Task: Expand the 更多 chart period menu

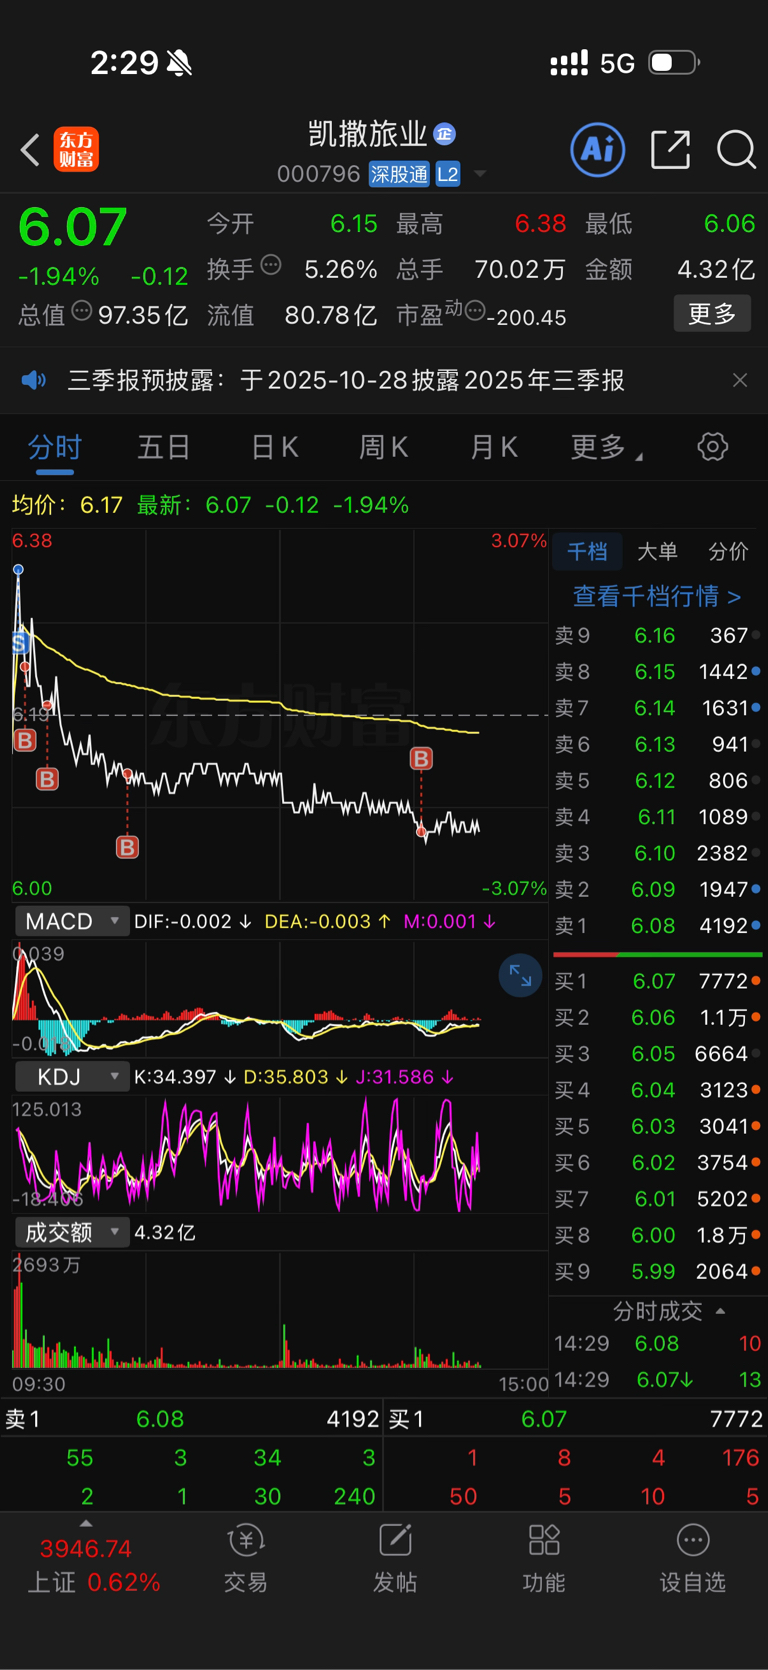Action: 606,447
